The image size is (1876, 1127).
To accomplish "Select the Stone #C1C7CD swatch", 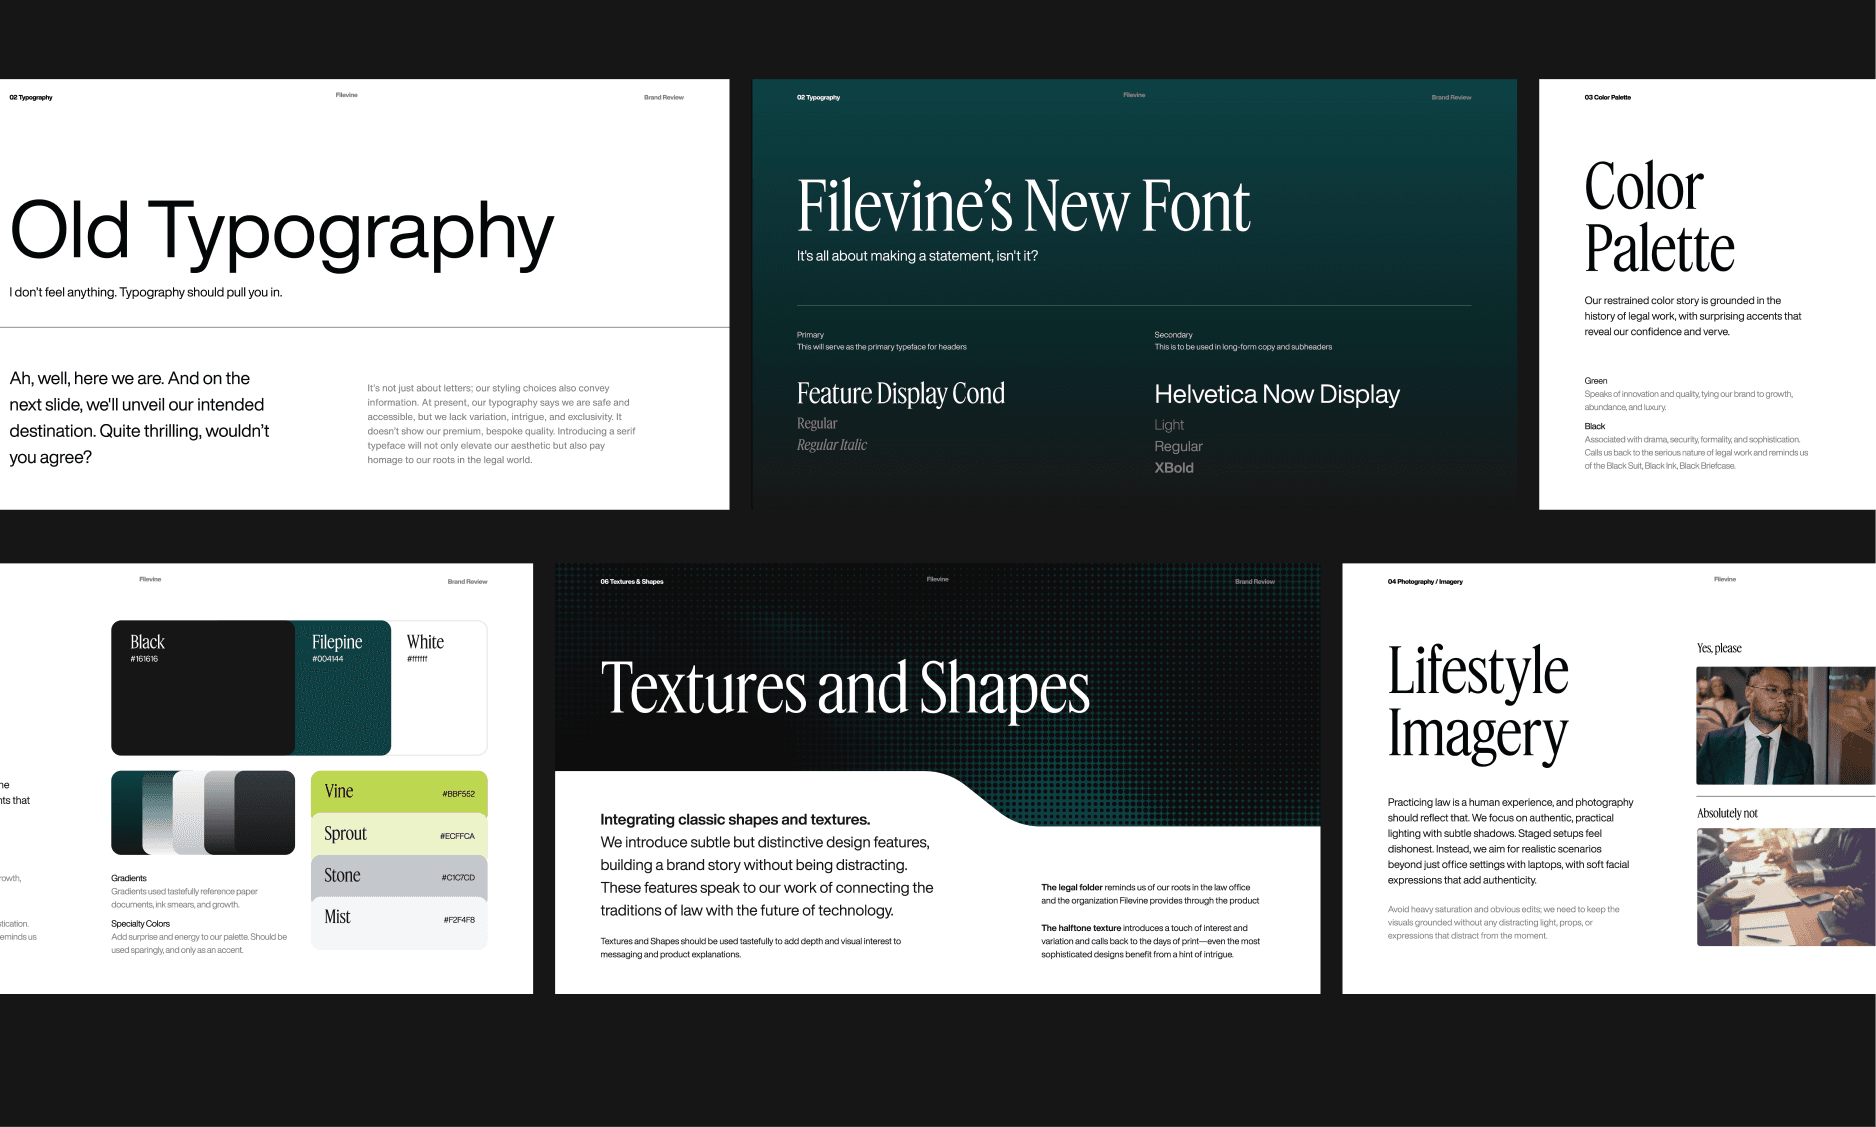I will point(399,876).
